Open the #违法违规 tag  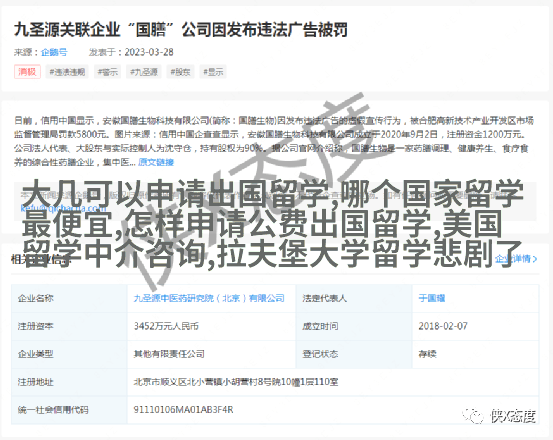click(x=67, y=72)
